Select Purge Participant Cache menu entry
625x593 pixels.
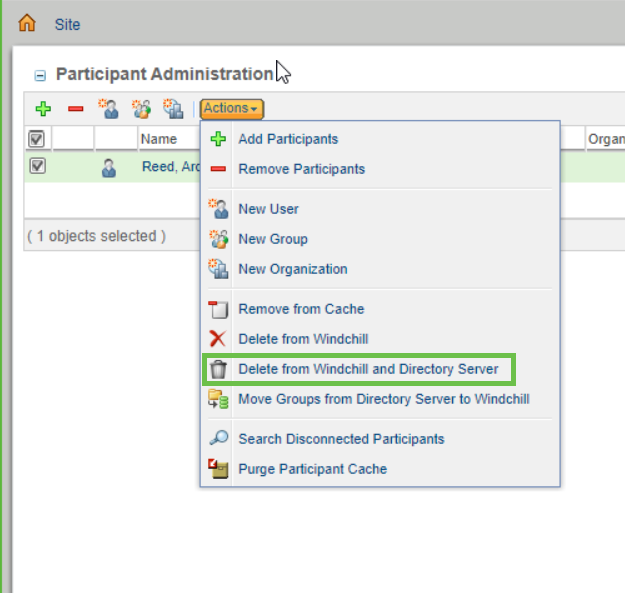312,469
